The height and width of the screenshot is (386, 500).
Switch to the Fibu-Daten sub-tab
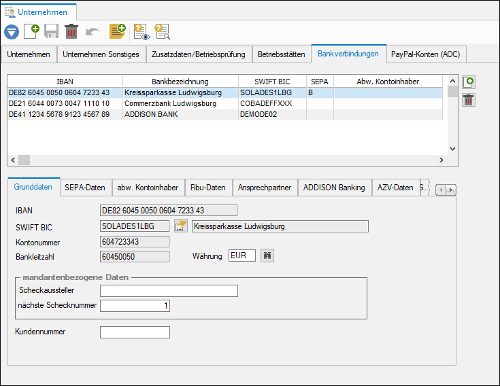[x=208, y=188]
